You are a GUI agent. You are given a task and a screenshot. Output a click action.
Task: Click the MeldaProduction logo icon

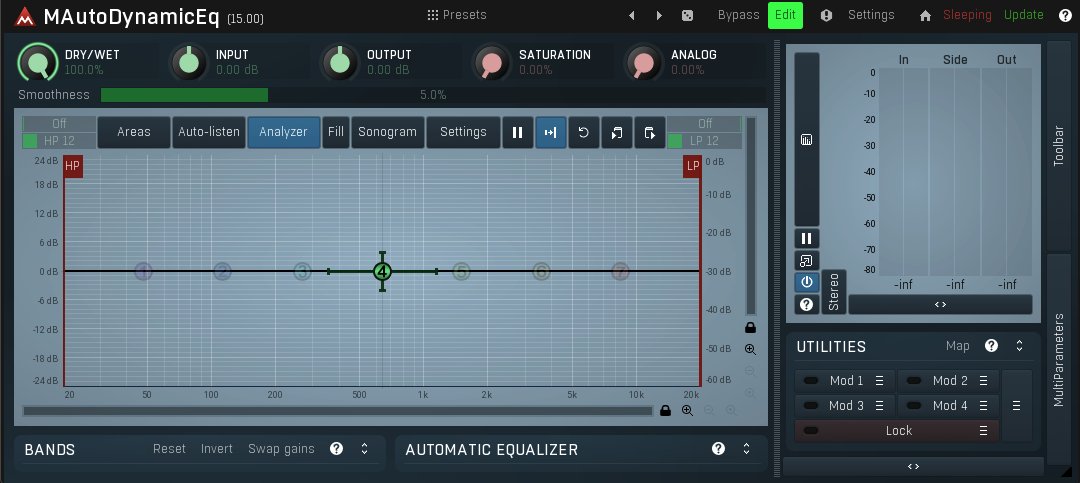[x=25, y=17]
